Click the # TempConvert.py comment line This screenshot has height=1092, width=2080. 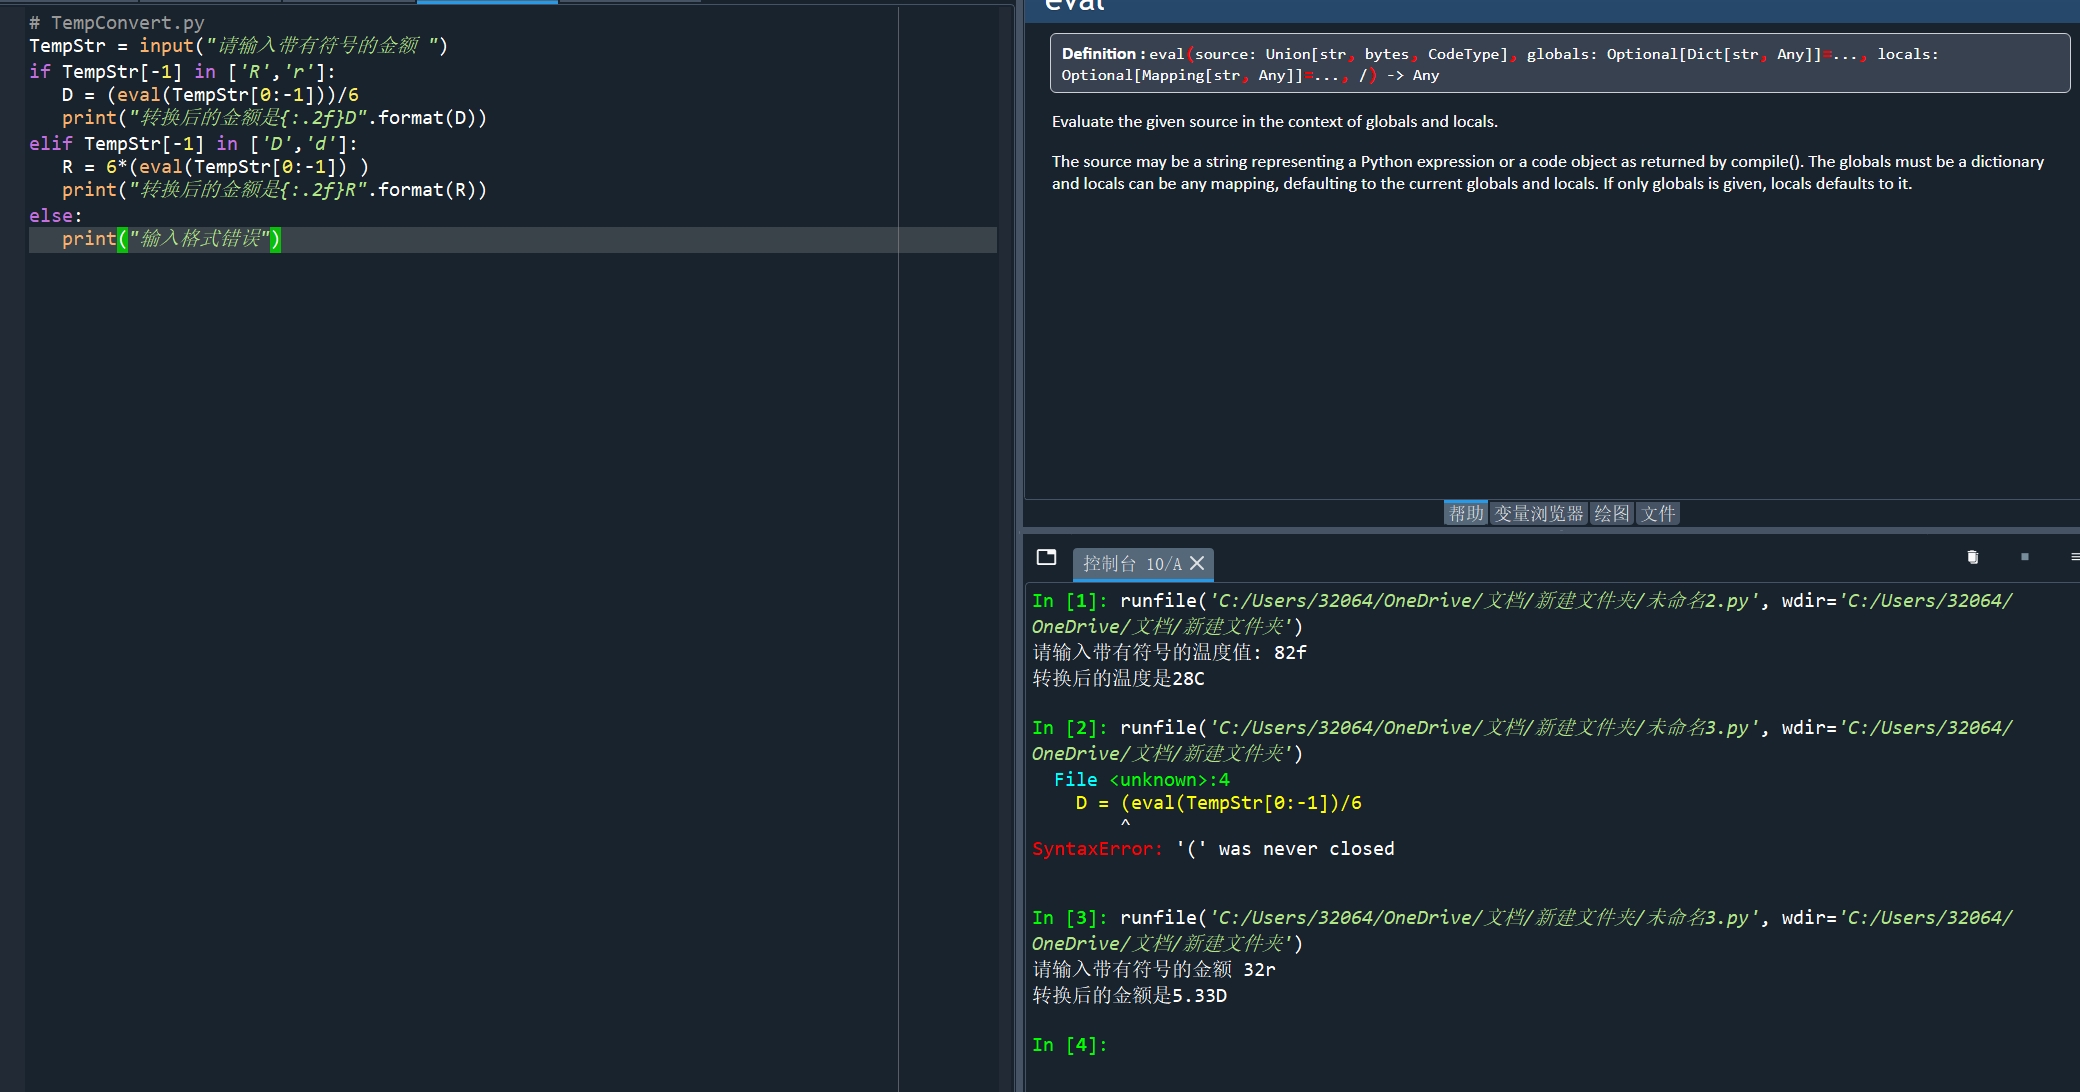click(117, 23)
